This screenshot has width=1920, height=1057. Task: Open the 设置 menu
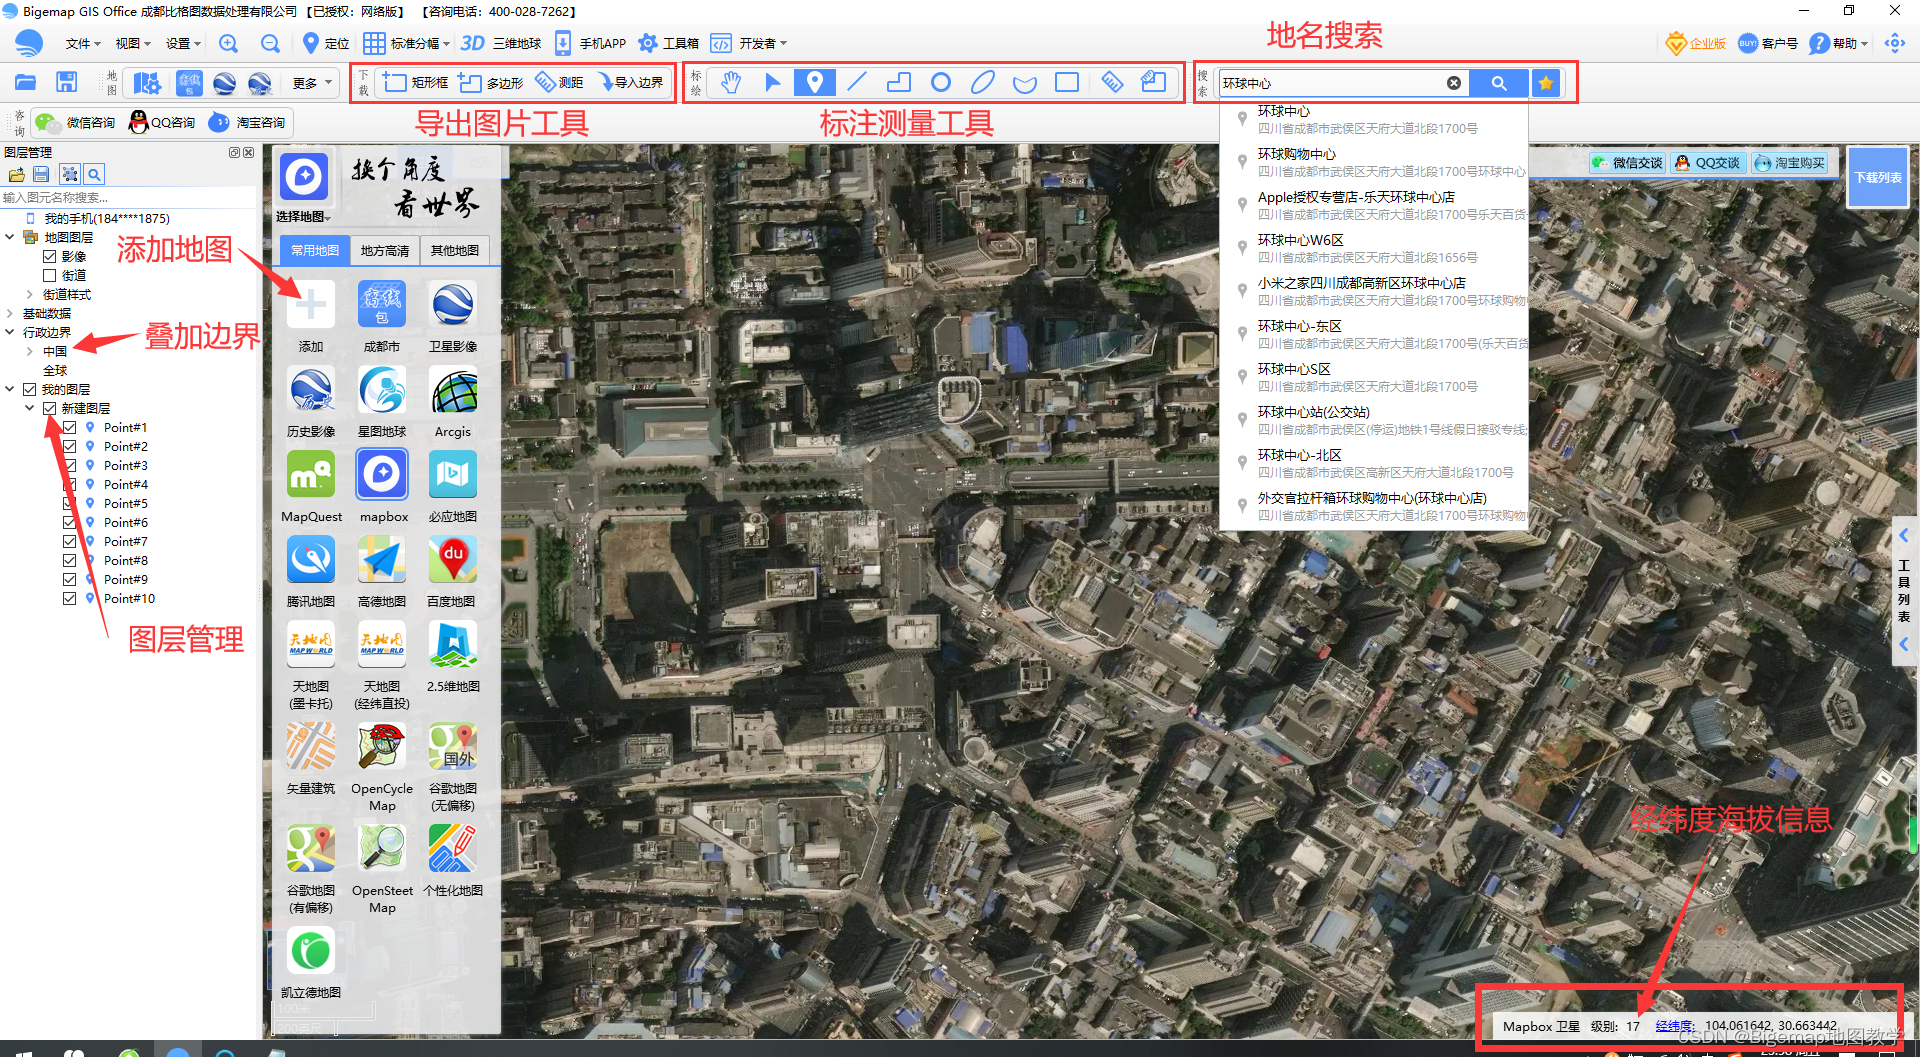182,43
